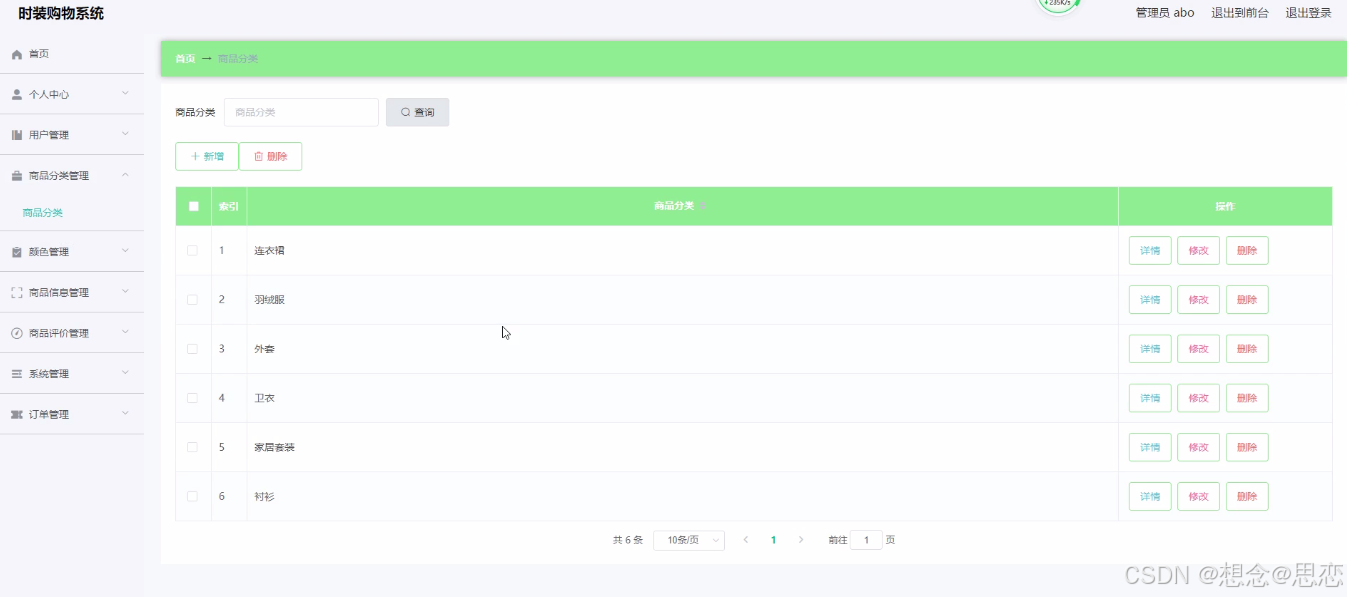Toggle the select-all checkbox in table header
Screen dimensions: 1347x597
[x=193, y=206]
